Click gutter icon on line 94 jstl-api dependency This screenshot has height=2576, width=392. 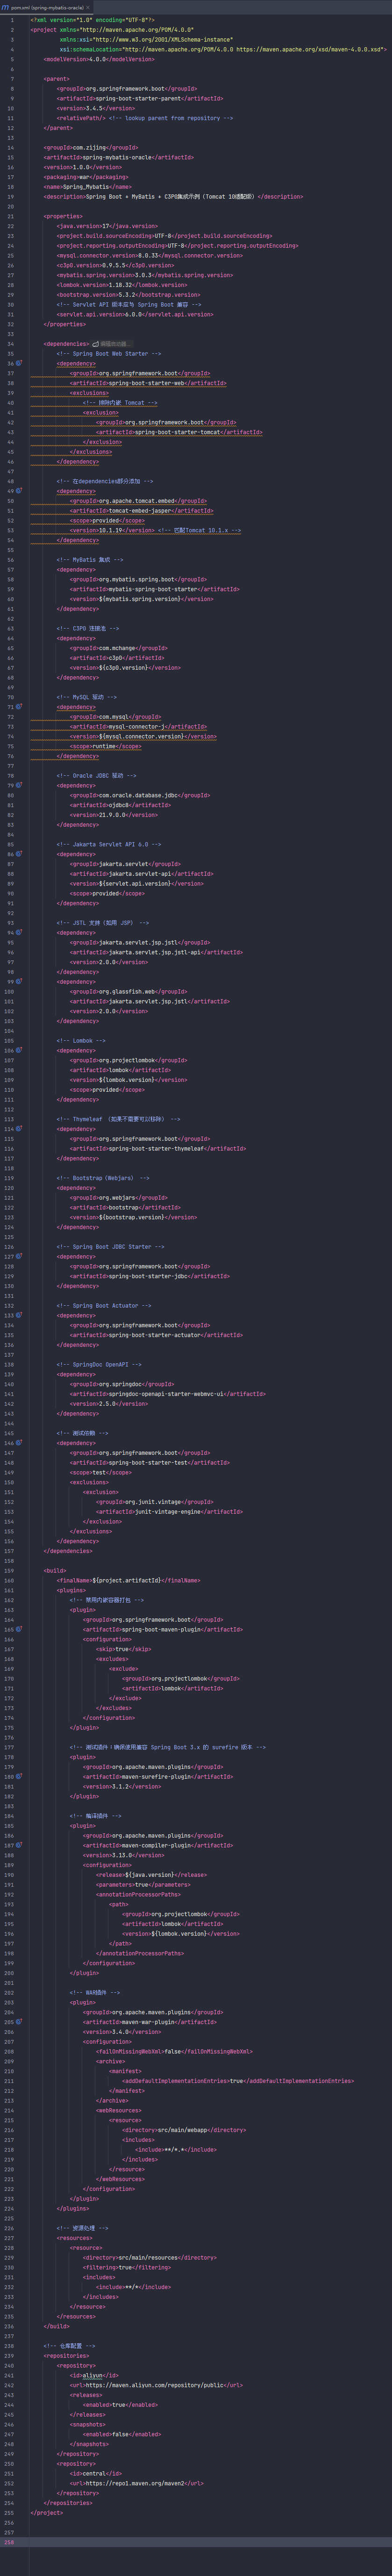tap(19, 932)
